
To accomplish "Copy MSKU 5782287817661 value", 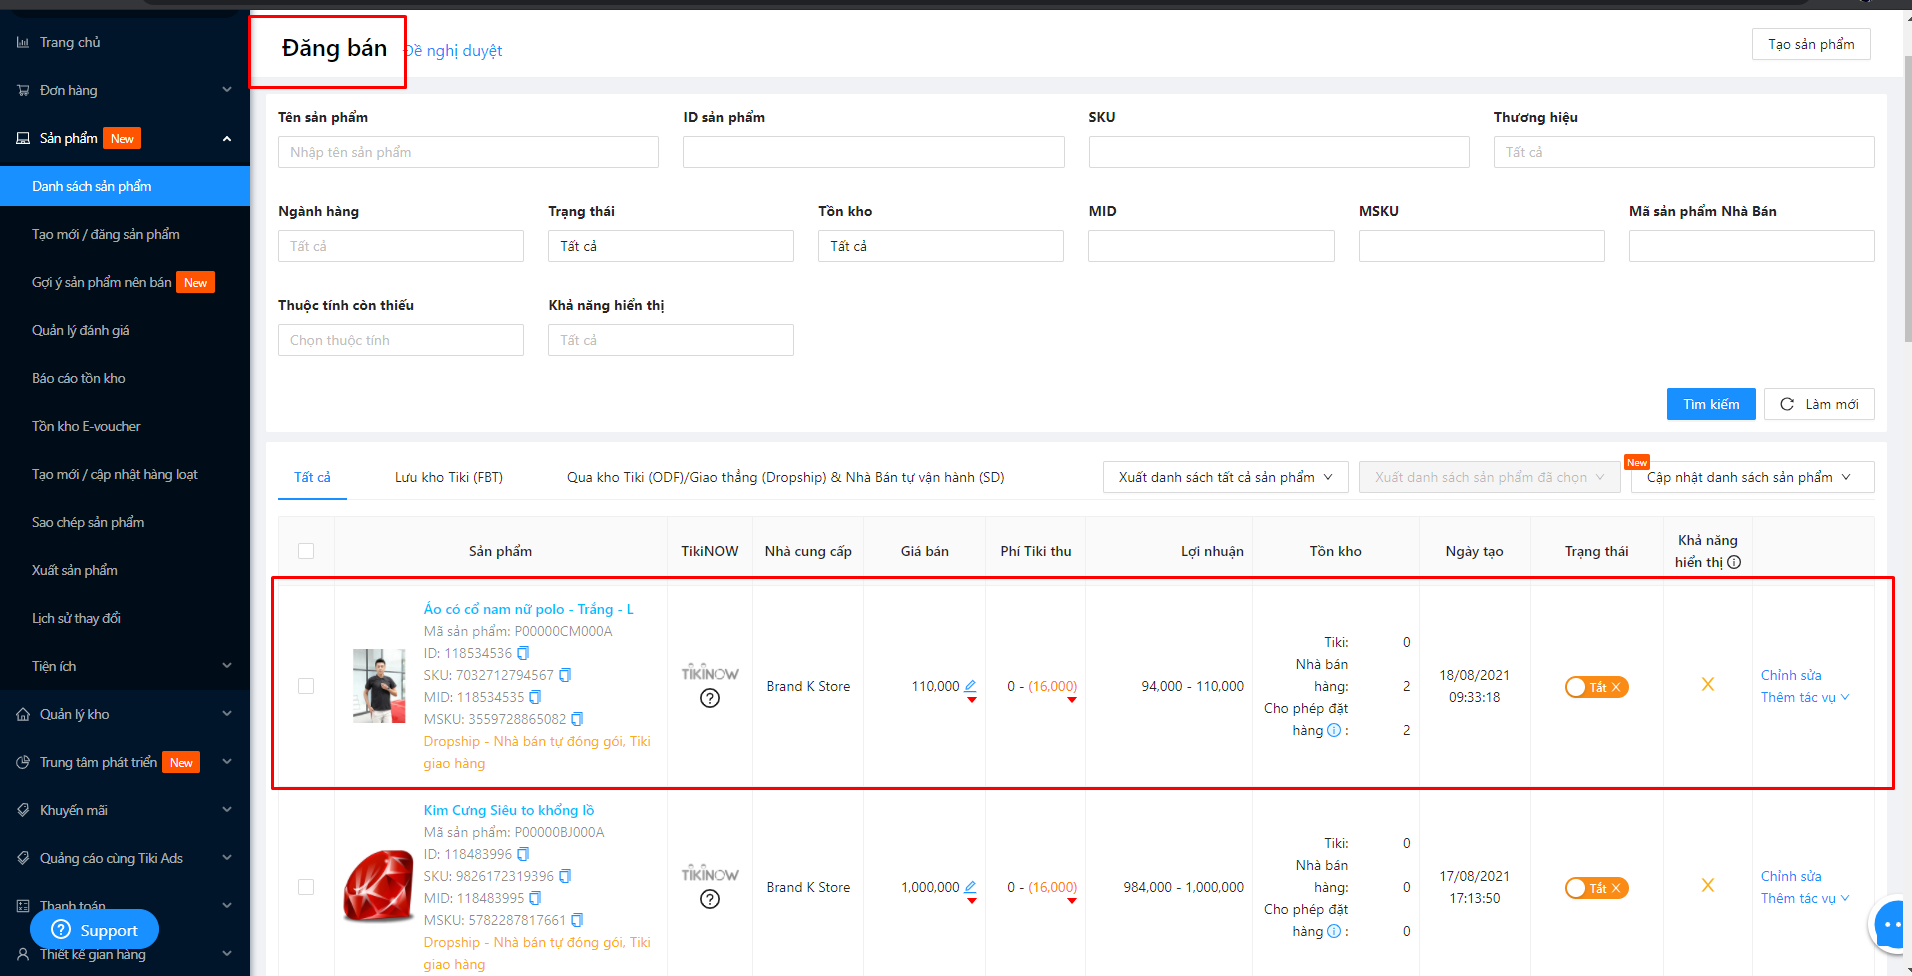I will tap(577, 920).
